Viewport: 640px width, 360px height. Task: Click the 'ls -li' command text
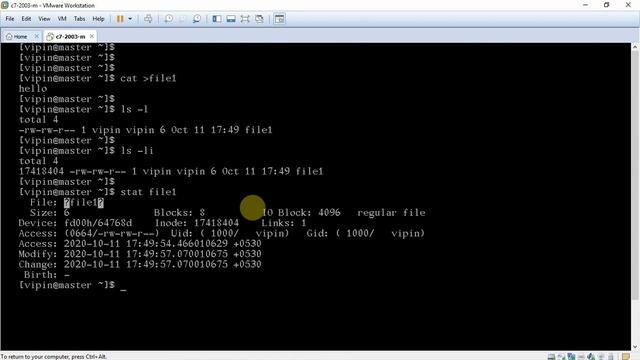137,151
